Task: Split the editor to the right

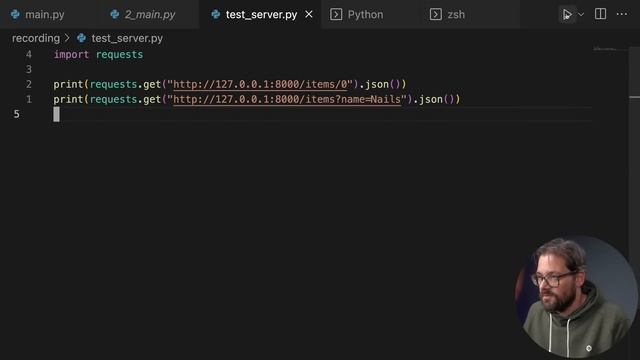Action: [600, 14]
